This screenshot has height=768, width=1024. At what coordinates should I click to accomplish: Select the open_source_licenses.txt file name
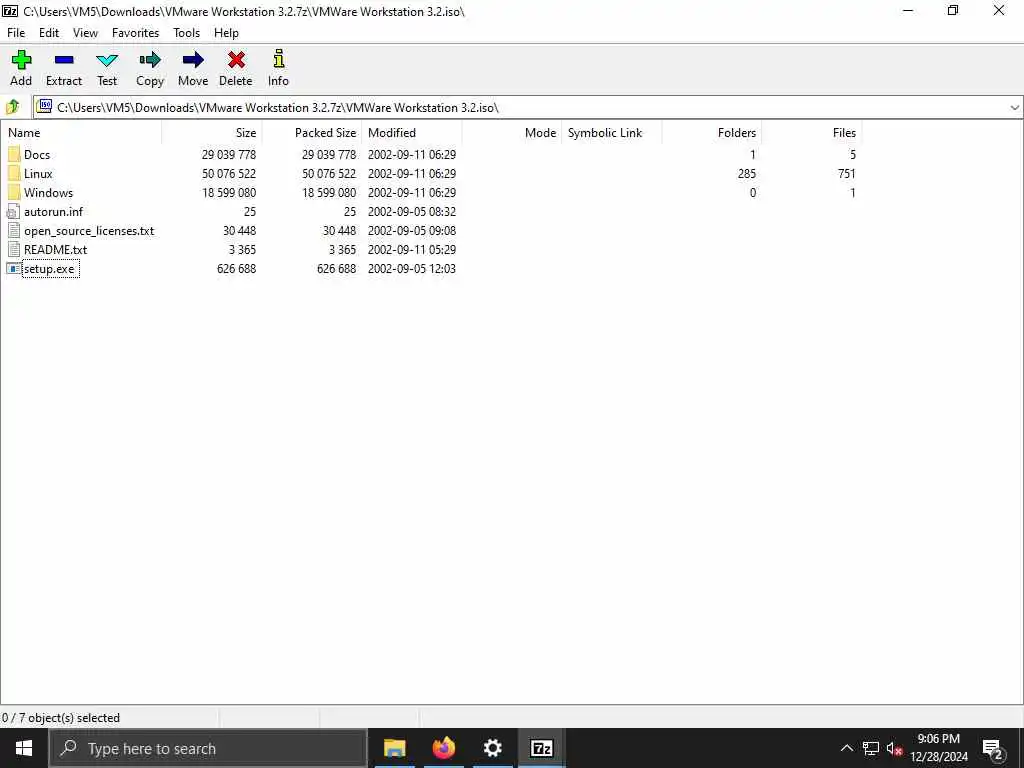pyautogui.click(x=89, y=231)
